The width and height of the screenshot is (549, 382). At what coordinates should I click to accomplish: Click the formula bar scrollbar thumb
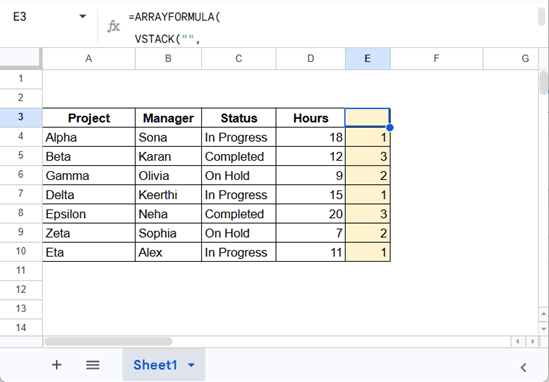(x=541, y=16)
